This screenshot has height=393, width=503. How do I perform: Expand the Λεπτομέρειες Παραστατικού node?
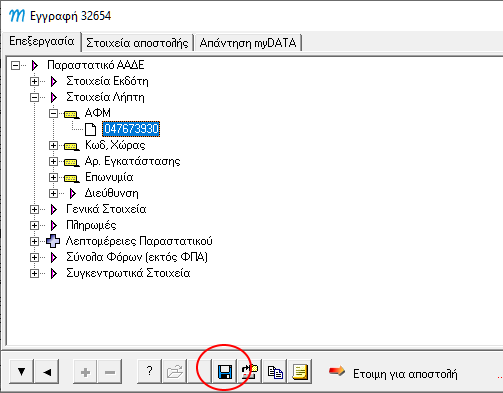[x=34, y=241]
